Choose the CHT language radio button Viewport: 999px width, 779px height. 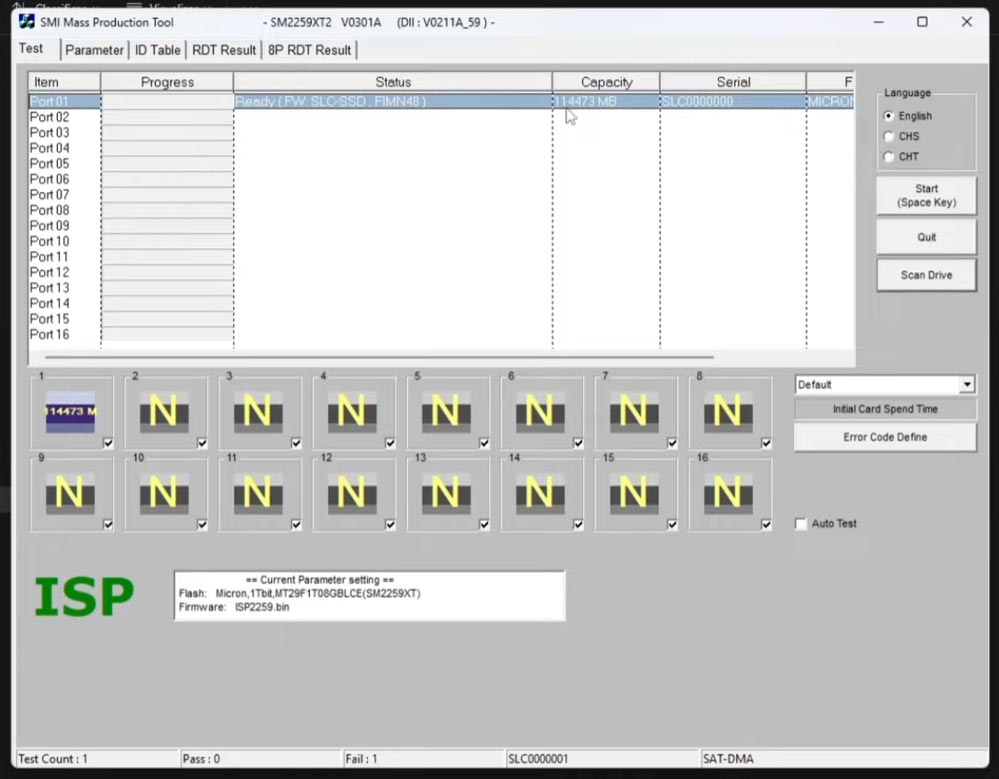tap(889, 157)
